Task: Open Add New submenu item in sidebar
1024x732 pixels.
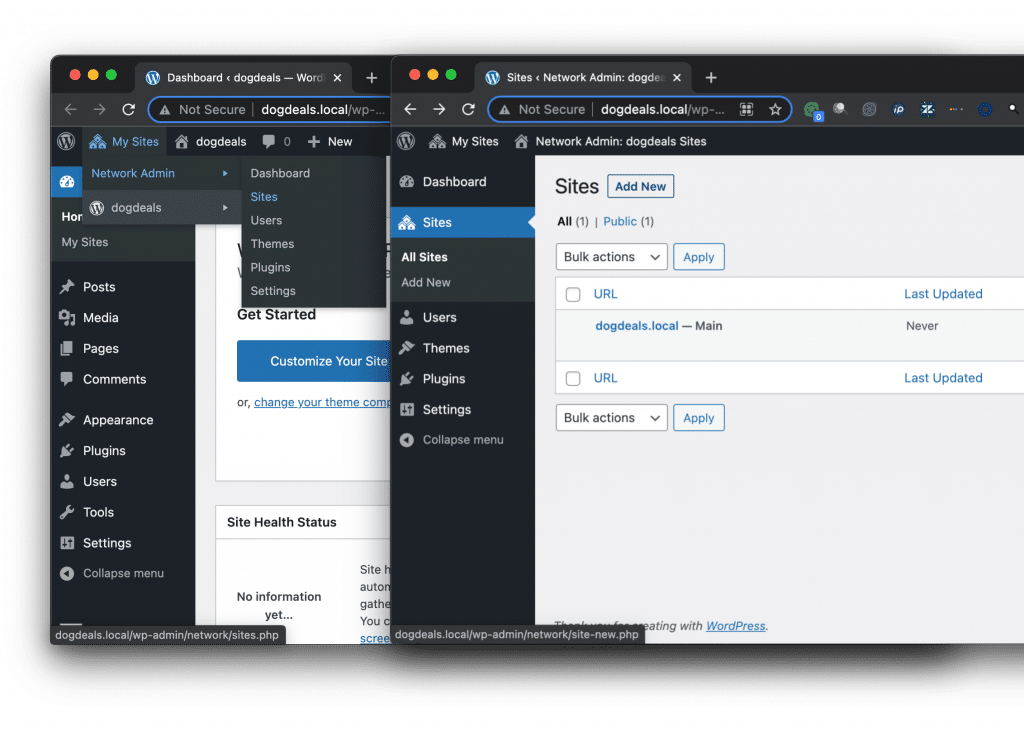Action: pos(426,283)
